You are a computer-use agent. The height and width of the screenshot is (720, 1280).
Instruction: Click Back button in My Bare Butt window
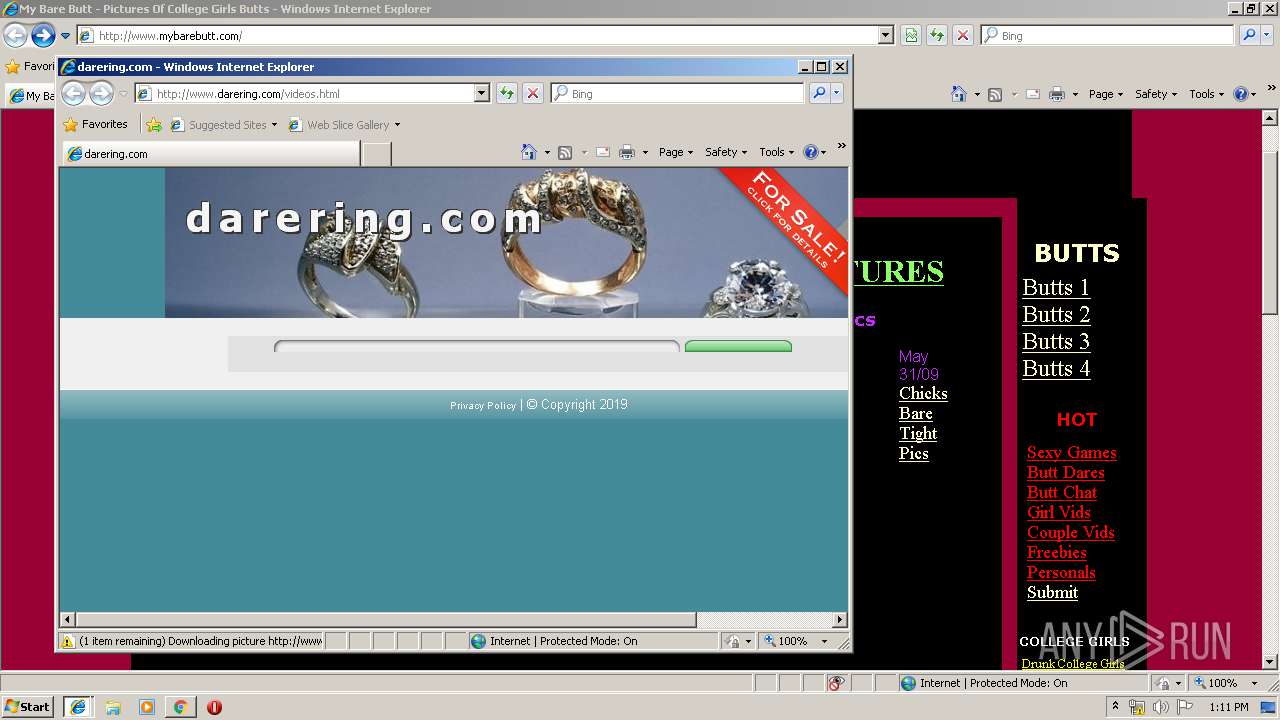click(x=15, y=35)
